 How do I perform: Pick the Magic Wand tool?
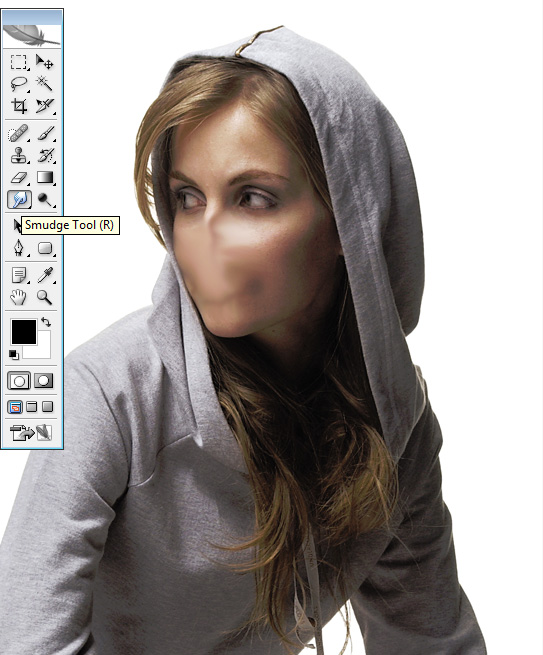pos(44,84)
